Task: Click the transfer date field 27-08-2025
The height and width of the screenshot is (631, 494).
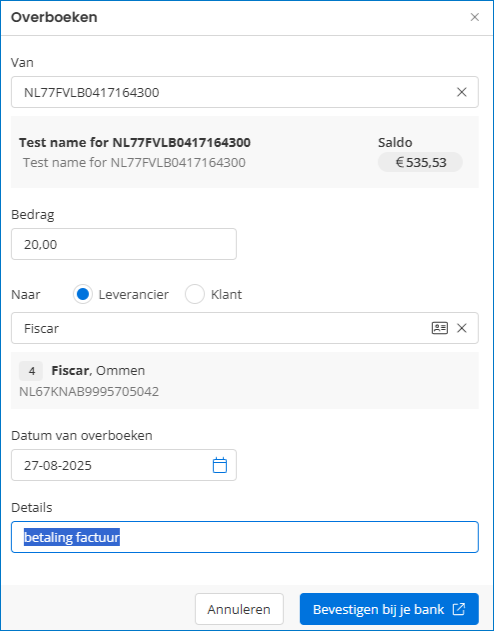Action: pyautogui.click(x=124, y=465)
